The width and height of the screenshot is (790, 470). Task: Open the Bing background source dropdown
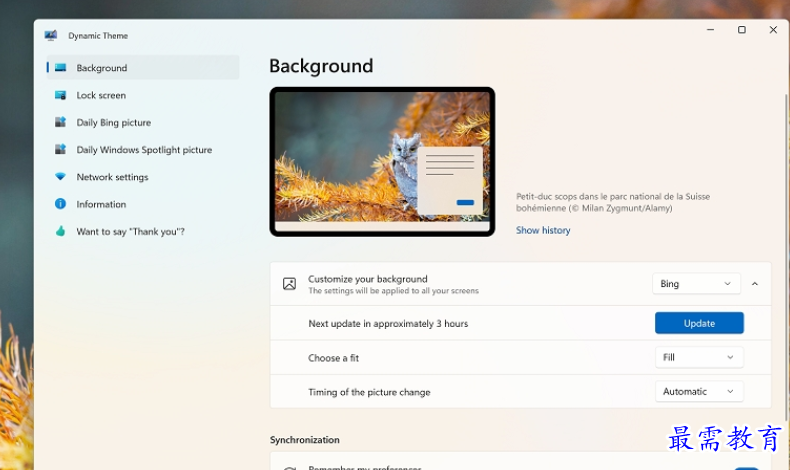[x=696, y=284]
